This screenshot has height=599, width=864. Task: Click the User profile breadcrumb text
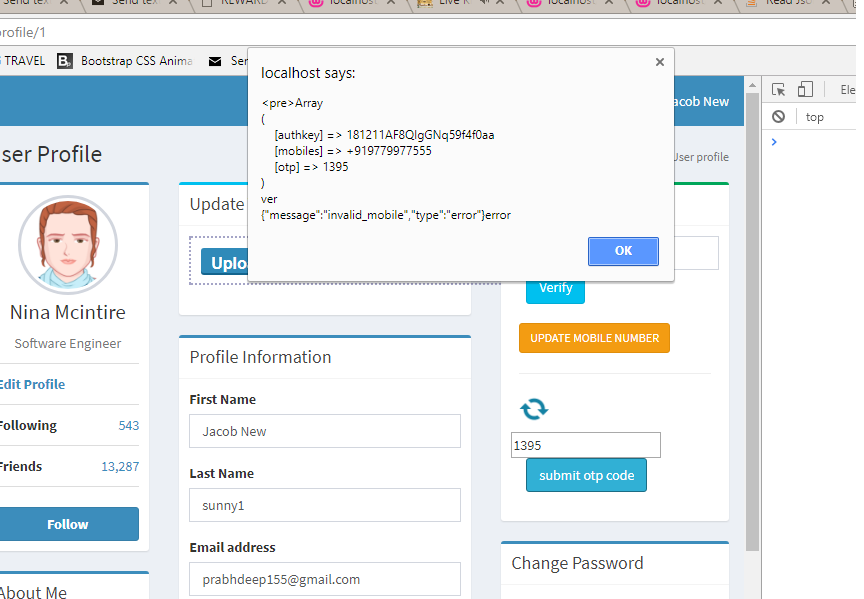(x=701, y=157)
